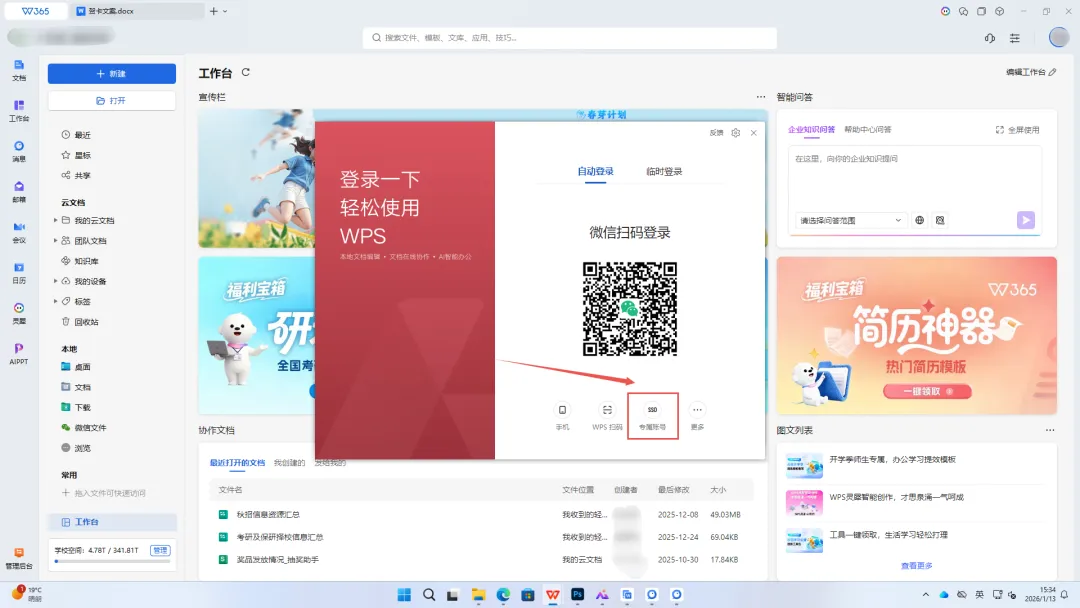
Task: Click the 学校空间 storage usage bar
Action: pos(112,561)
